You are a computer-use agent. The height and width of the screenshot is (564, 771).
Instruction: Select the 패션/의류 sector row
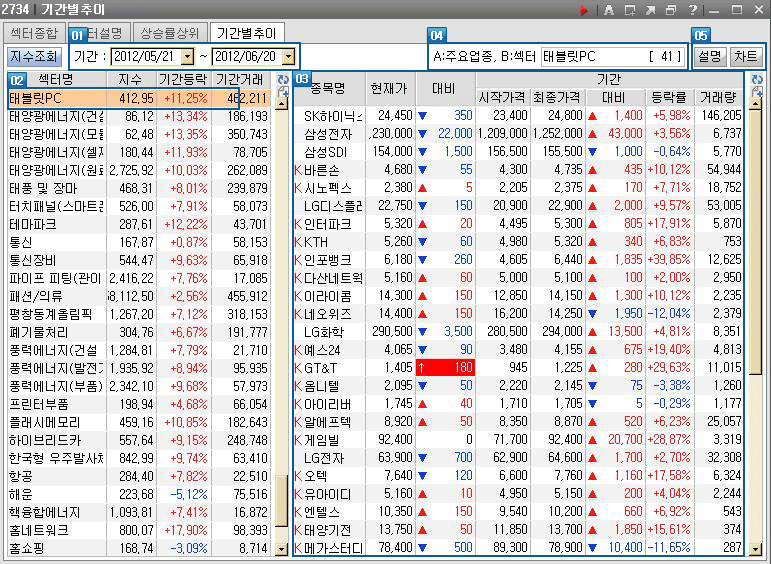139,297
